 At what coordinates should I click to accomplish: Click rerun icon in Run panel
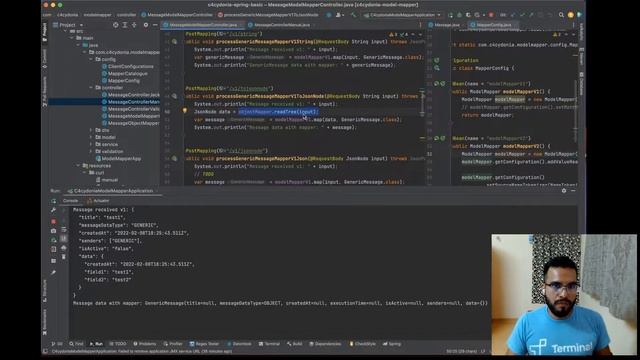coord(53,201)
